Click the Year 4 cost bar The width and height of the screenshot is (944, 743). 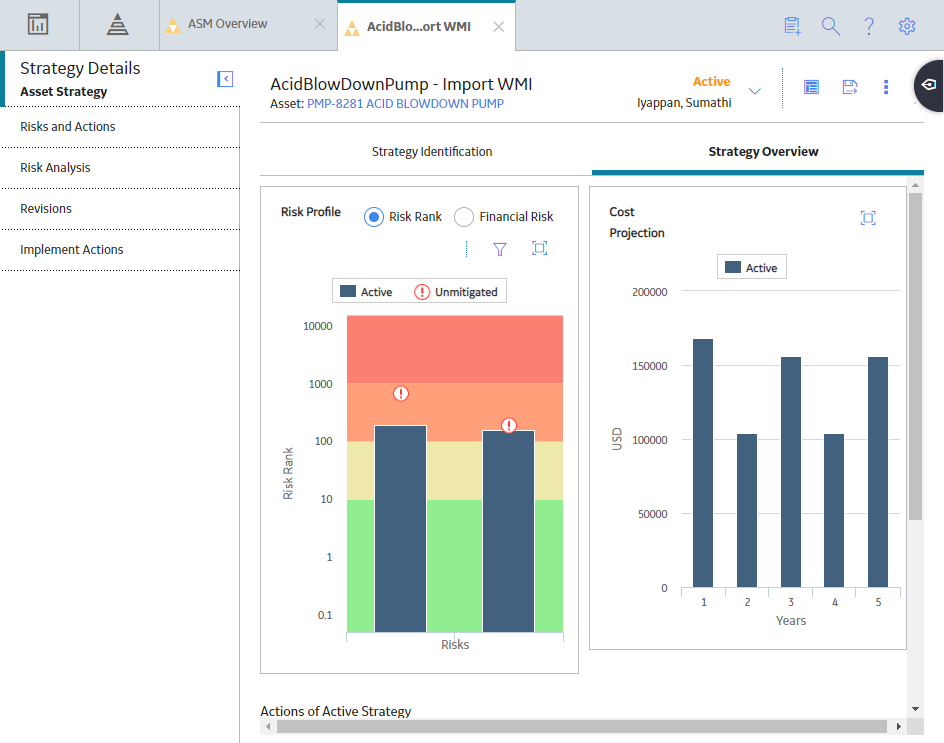(834, 511)
